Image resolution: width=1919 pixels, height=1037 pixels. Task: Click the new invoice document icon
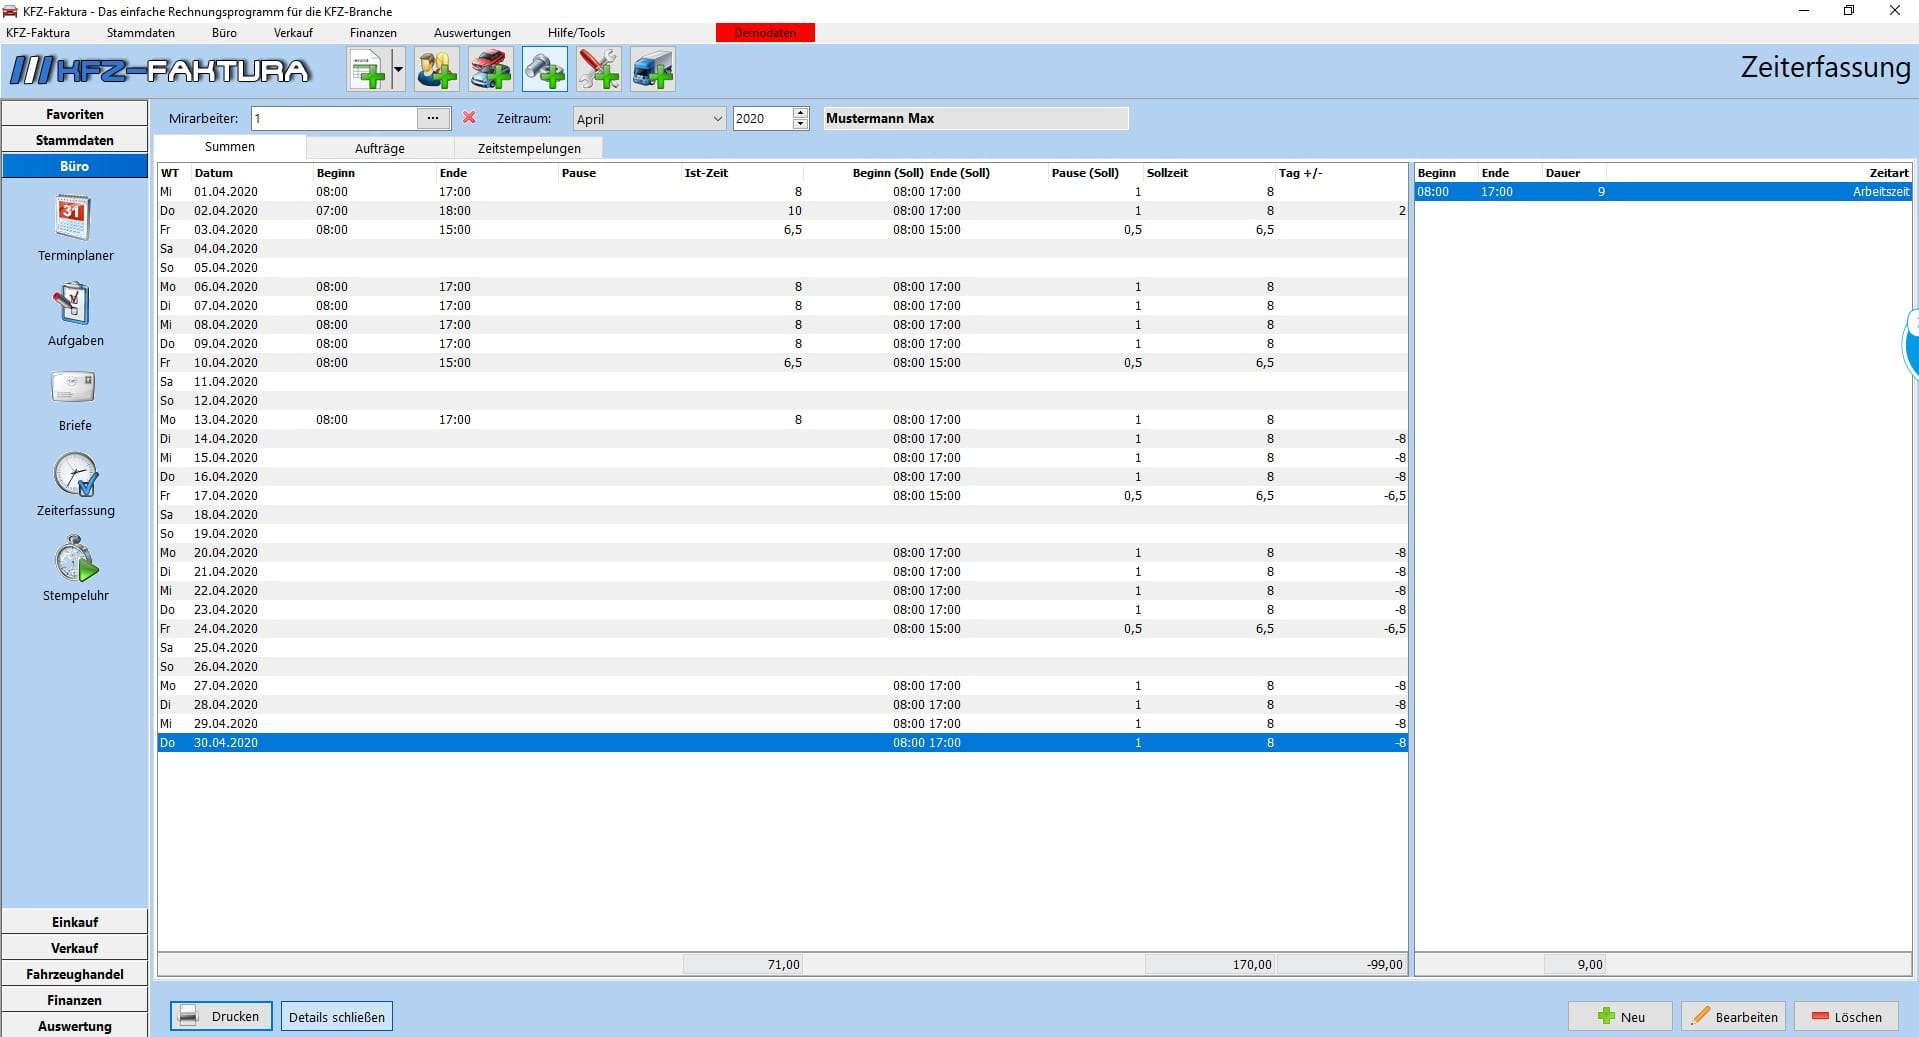click(369, 70)
